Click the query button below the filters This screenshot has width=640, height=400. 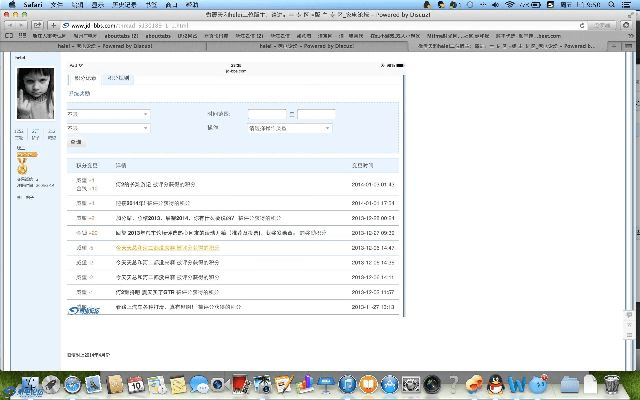[76, 142]
